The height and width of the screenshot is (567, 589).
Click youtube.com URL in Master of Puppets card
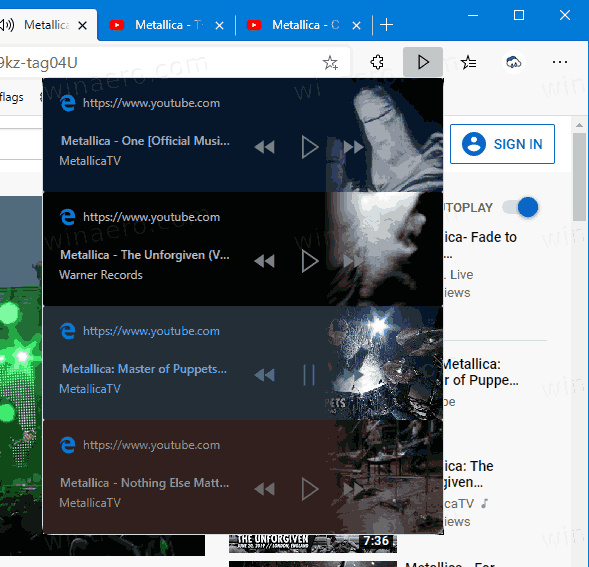[x=151, y=331]
